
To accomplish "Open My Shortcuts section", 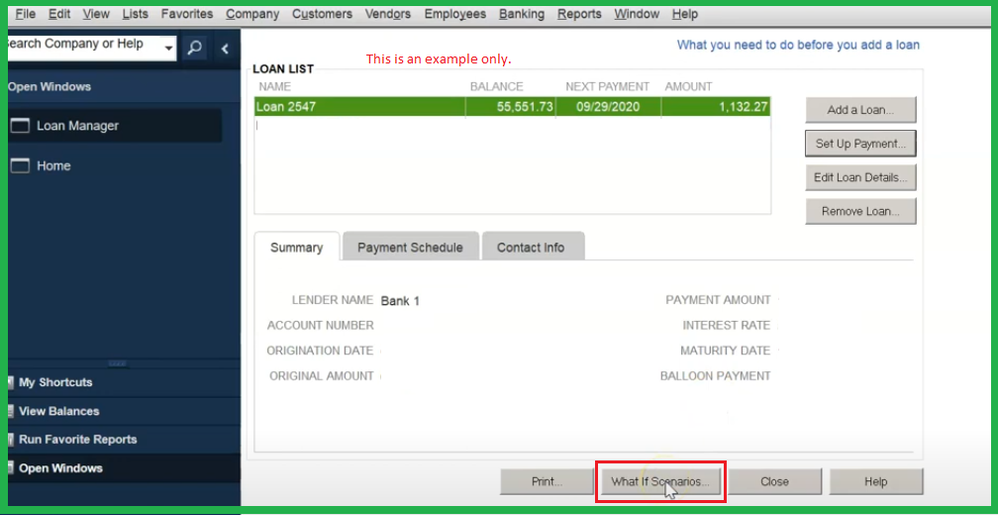I will tap(124, 383).
